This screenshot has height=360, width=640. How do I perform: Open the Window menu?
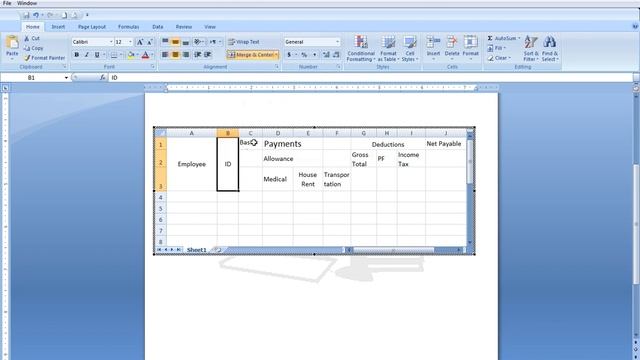pos(27,3)
